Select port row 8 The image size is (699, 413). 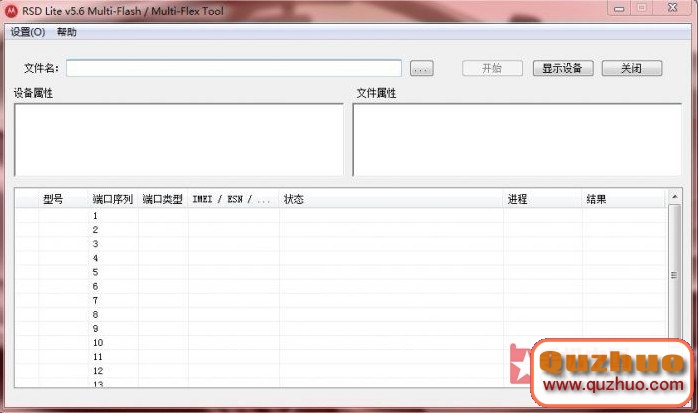click(x=341, y=314)
